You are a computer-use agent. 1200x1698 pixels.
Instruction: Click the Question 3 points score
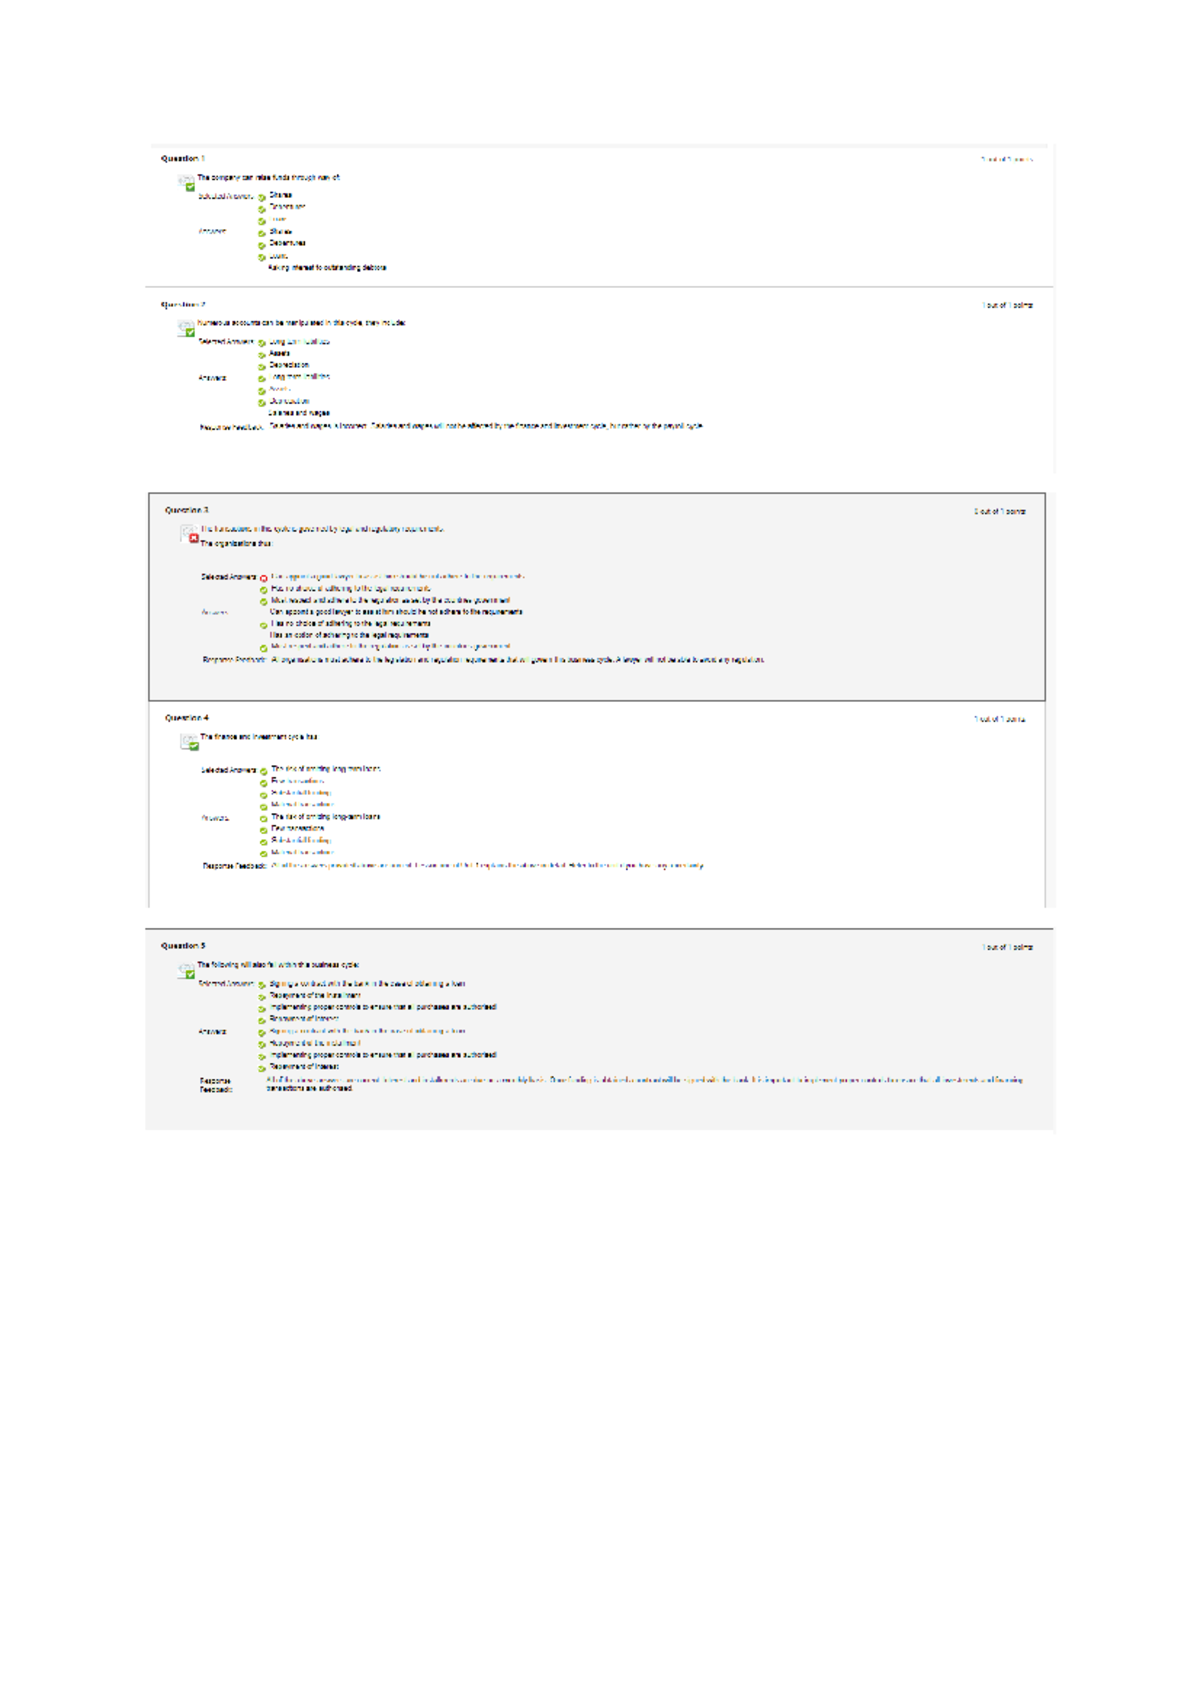tap(999, 512)
